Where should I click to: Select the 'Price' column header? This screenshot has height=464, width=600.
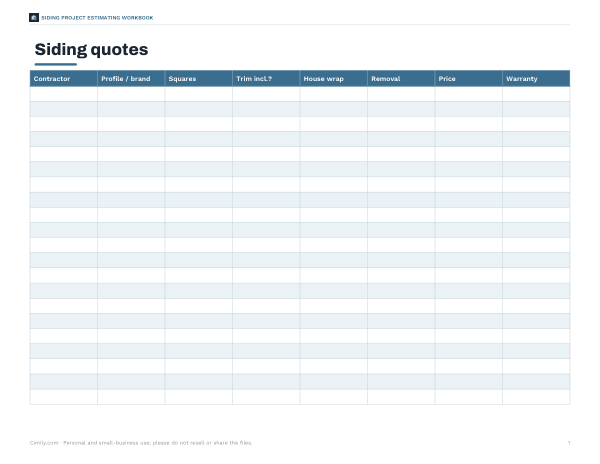pyautogui.click(x=469, y=79)
